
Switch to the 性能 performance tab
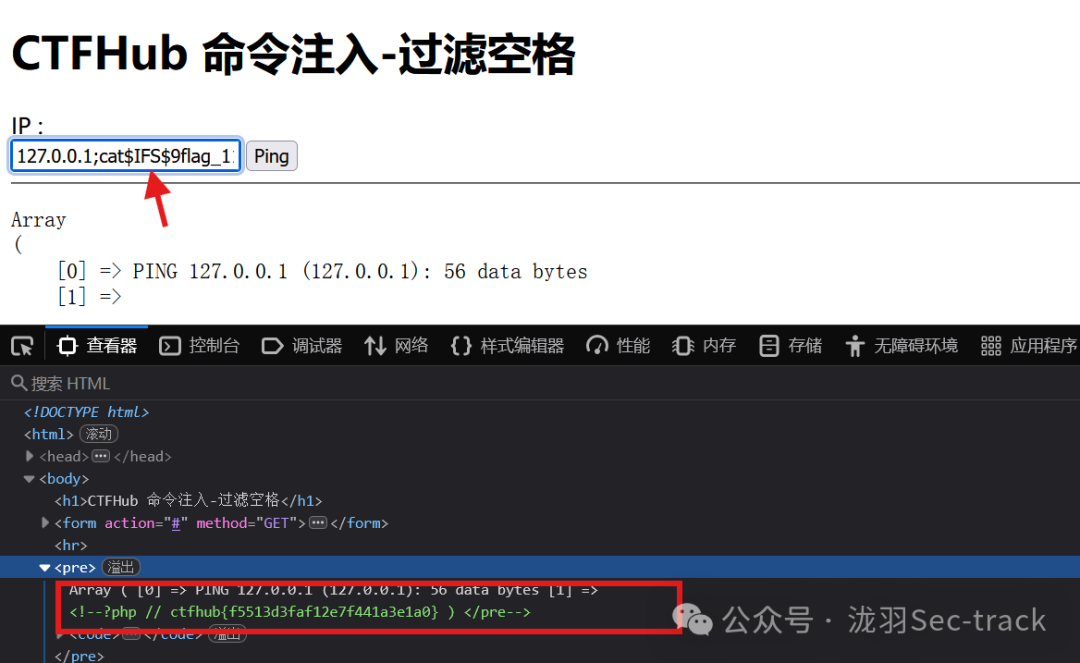pyautogui.click(x=618, y=346)
